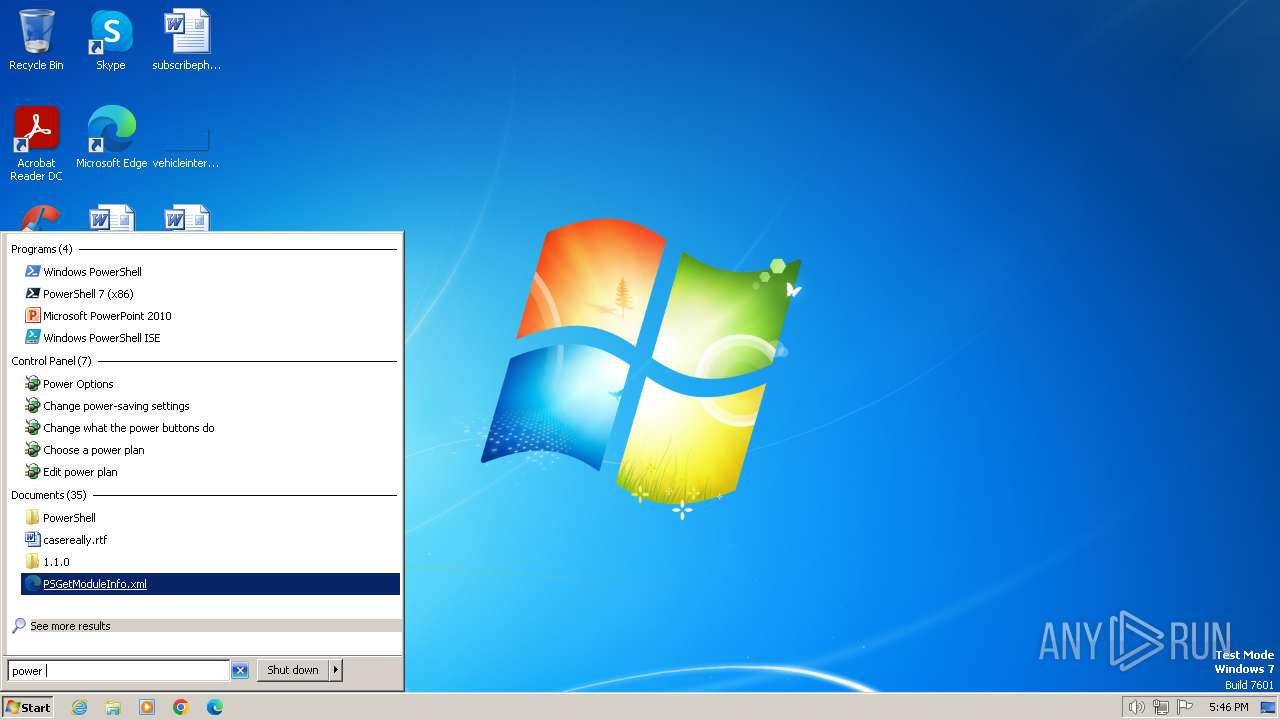Image resolution: width=1280 pixels, height=720 pixels.
Task: Launch Windows Media Player from taskbar
Action: click(147, 707)
